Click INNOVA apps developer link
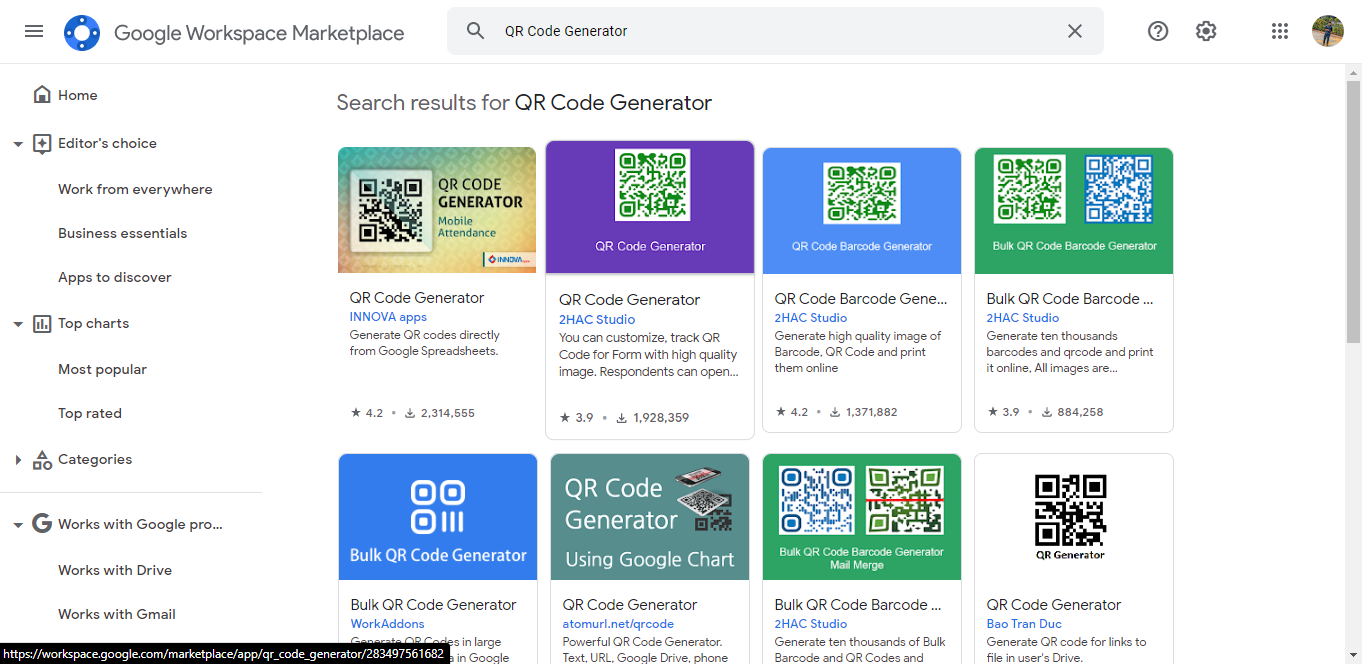Viewport: 1362px width, 664px height. click(388, 317)
